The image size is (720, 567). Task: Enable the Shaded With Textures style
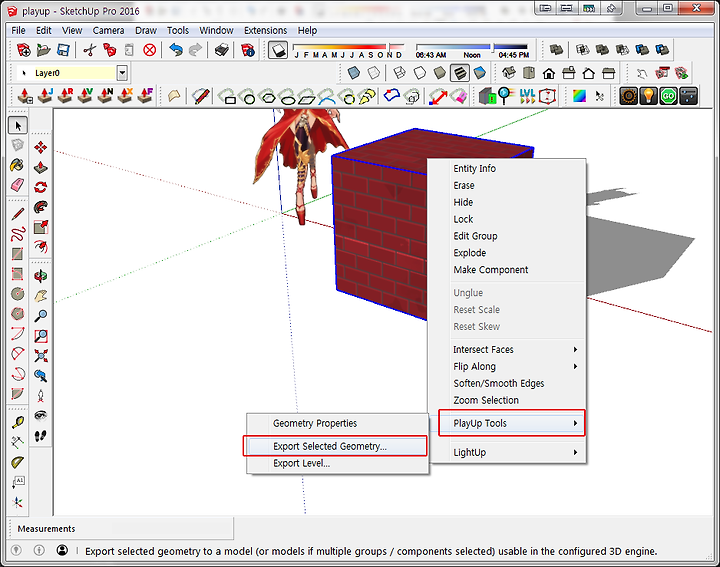(x=460, y=73)
